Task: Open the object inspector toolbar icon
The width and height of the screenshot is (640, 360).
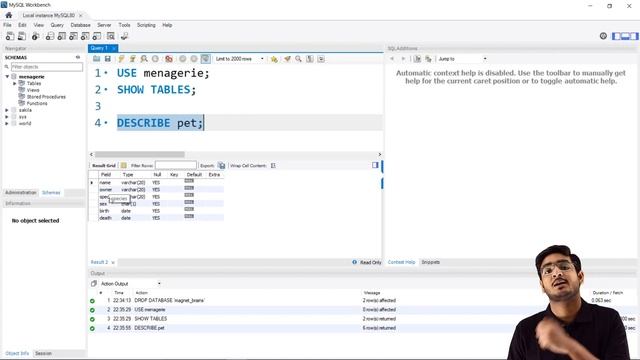Action: pyautogui.click(x=36, y=36)
